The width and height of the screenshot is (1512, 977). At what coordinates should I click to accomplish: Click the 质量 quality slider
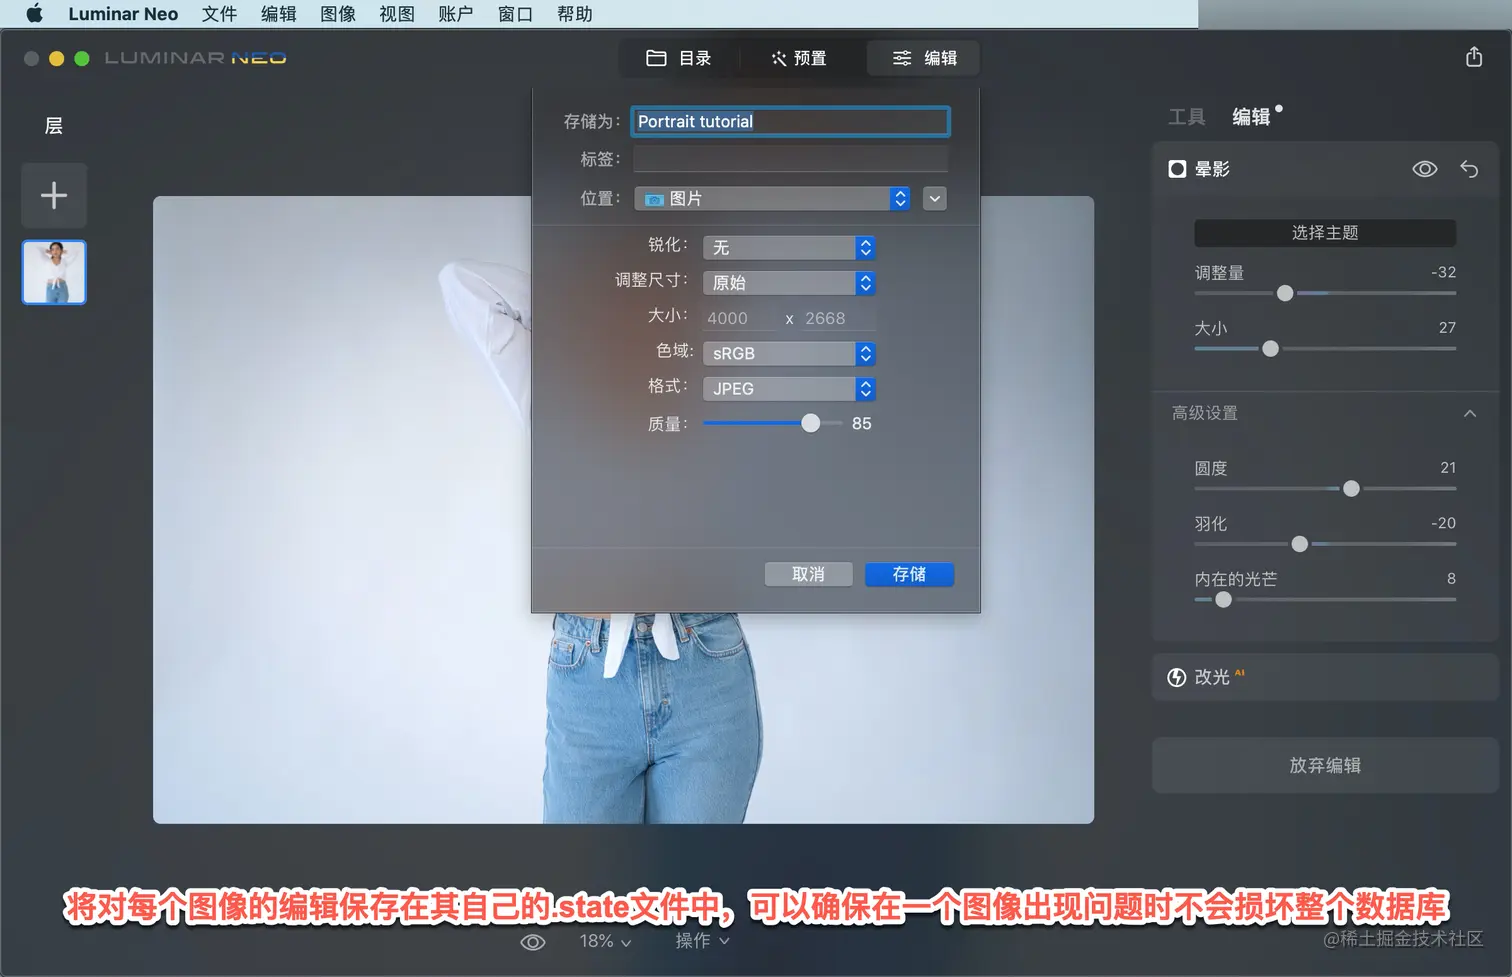pos(772,423)
